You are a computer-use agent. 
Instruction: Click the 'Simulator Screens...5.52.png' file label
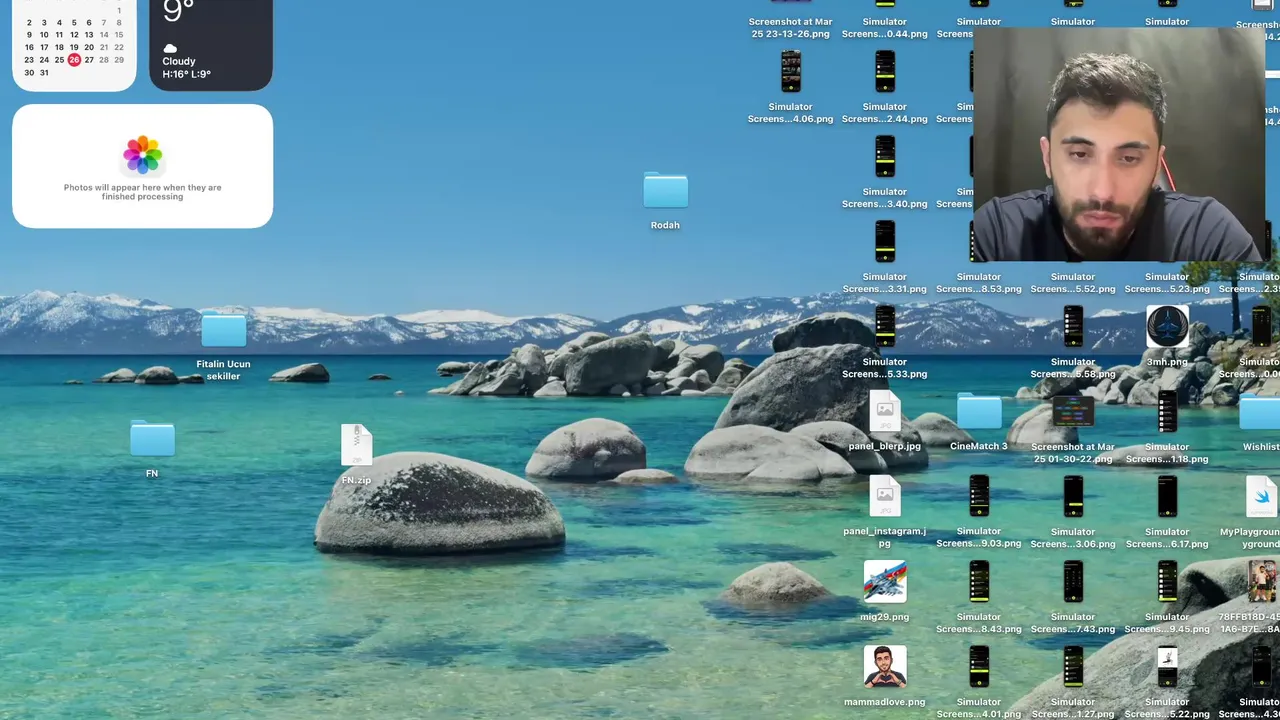tap(1073, 283)
